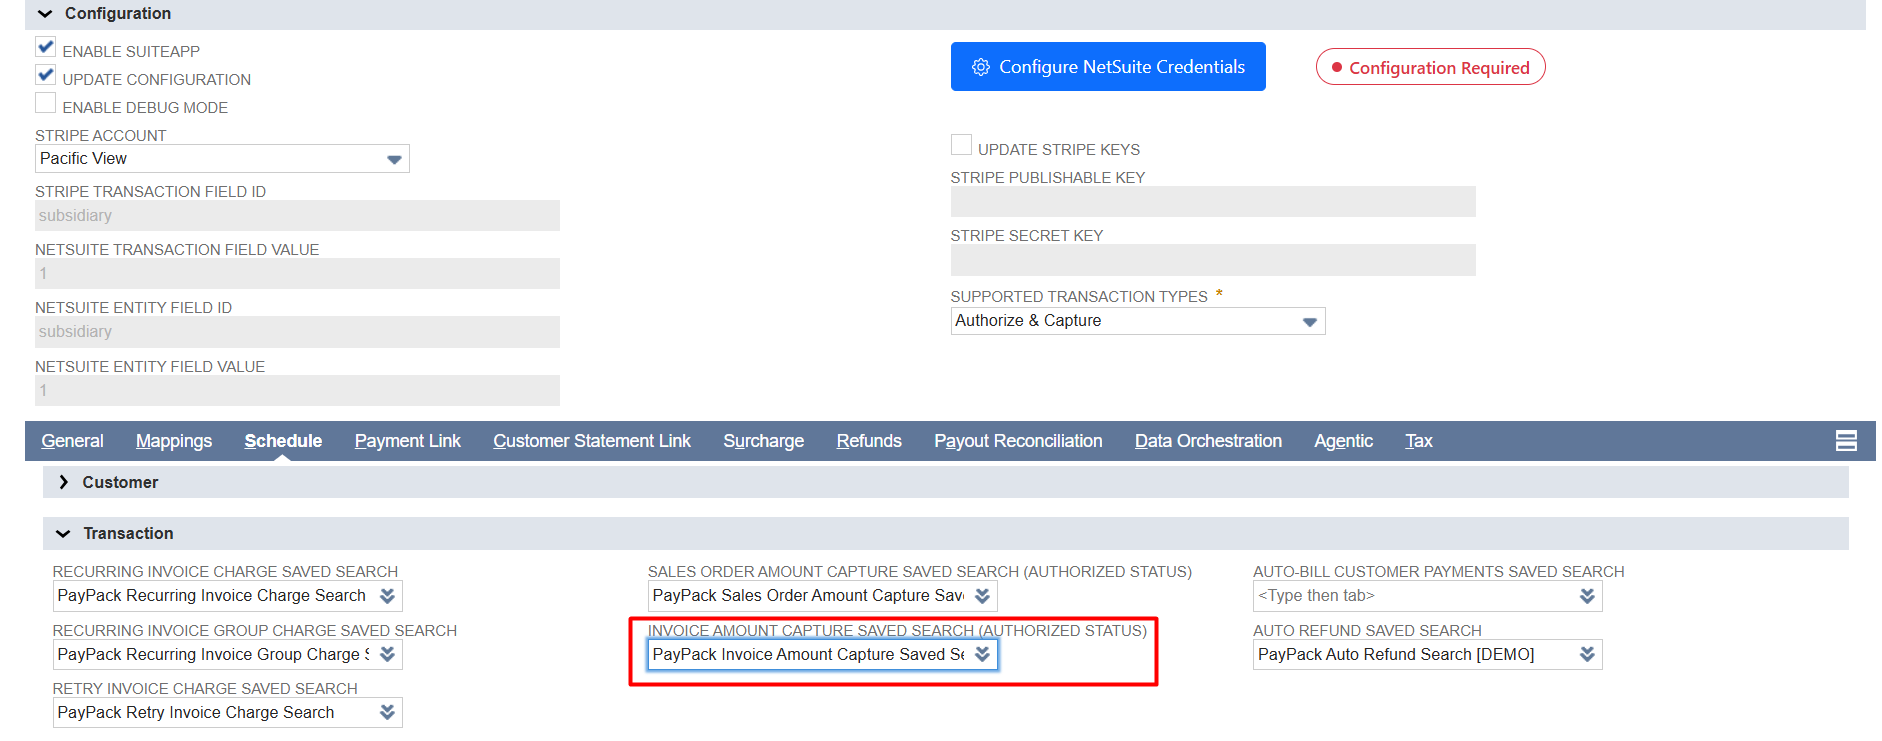Open the Payout Reconciliation tab
This screenshot has height=741, width=1882.
coord(1018,441)
